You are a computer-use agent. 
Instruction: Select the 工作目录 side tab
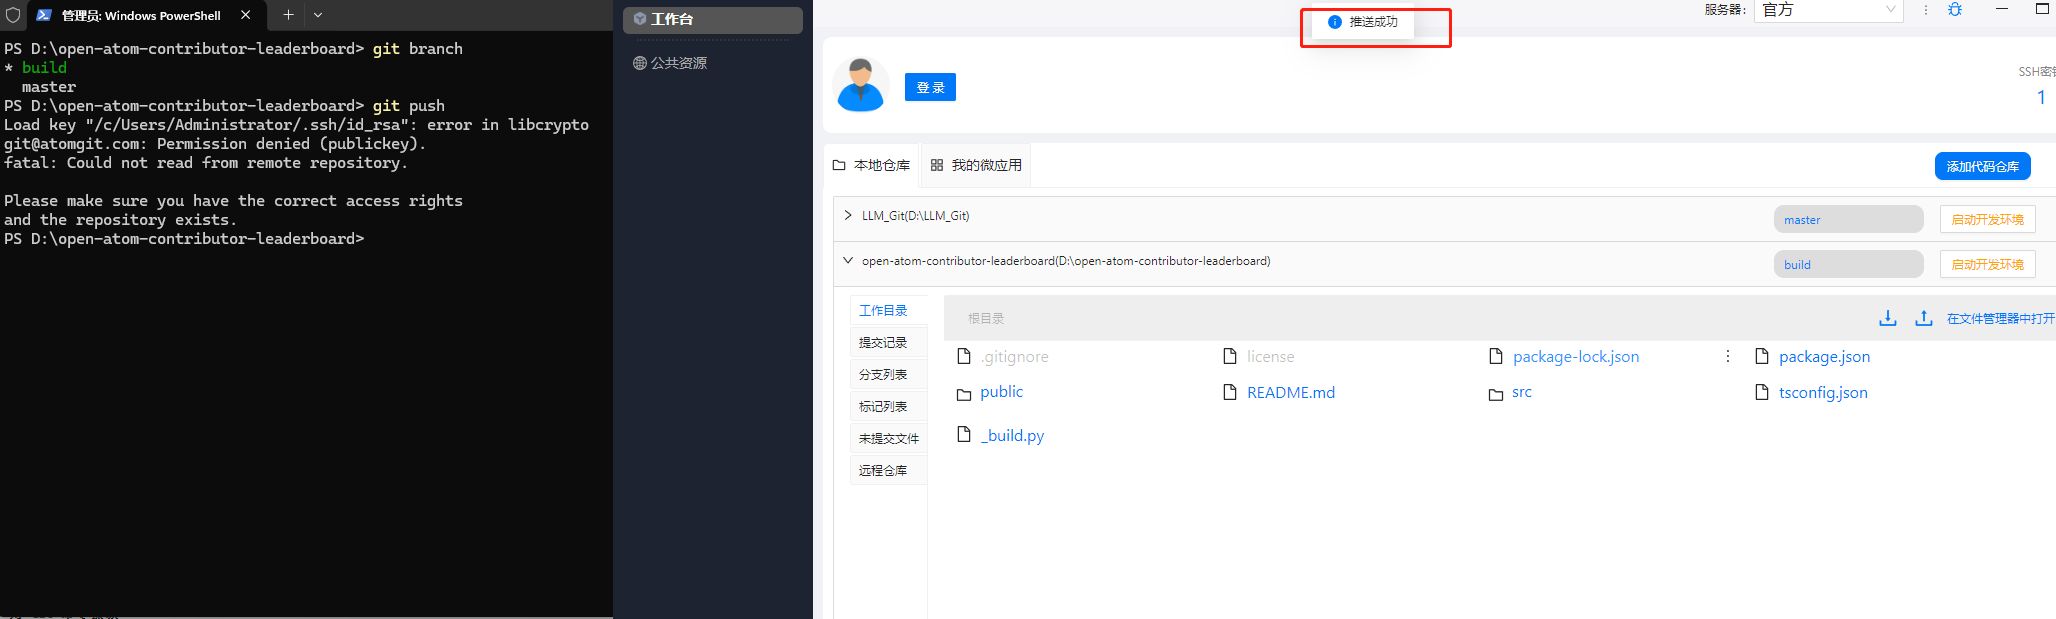coord(888,311)
